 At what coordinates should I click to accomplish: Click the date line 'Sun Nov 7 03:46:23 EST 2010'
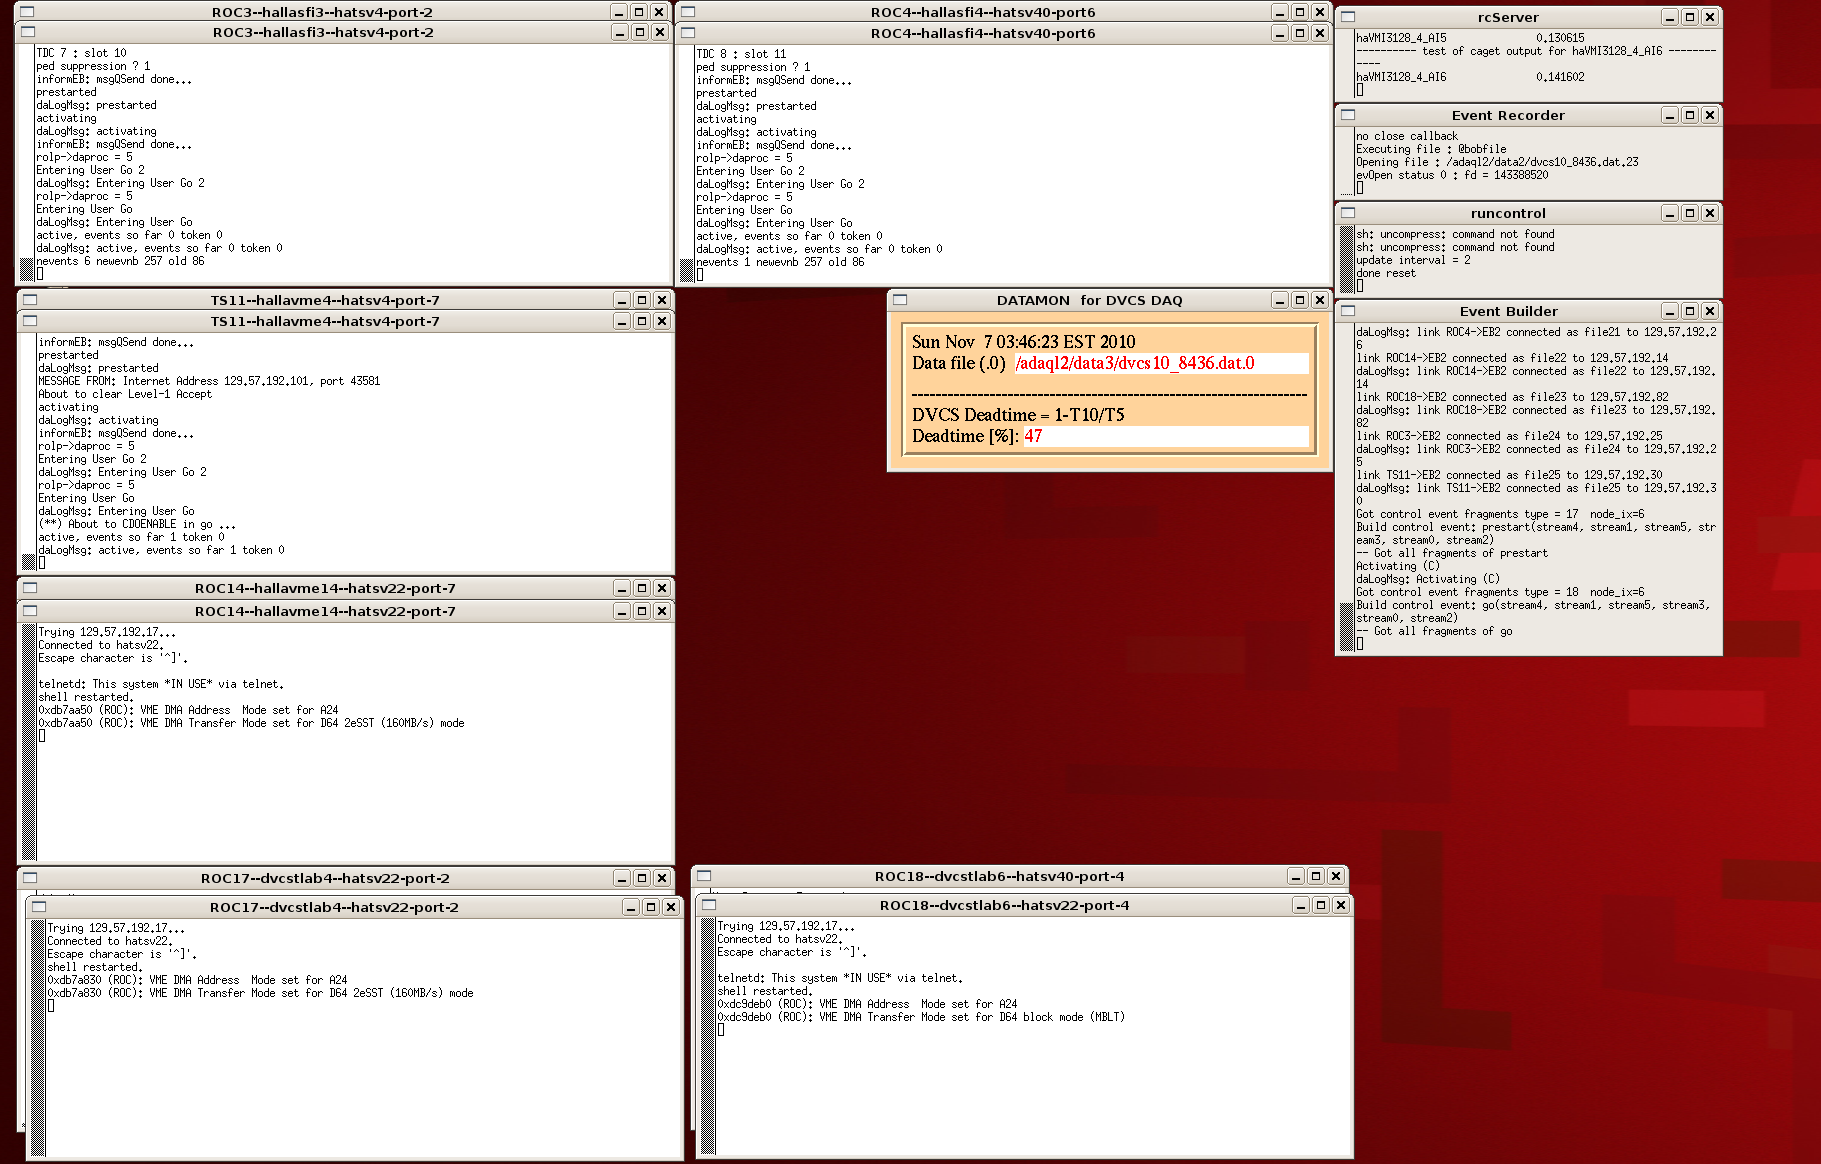tap(1023, 342)
